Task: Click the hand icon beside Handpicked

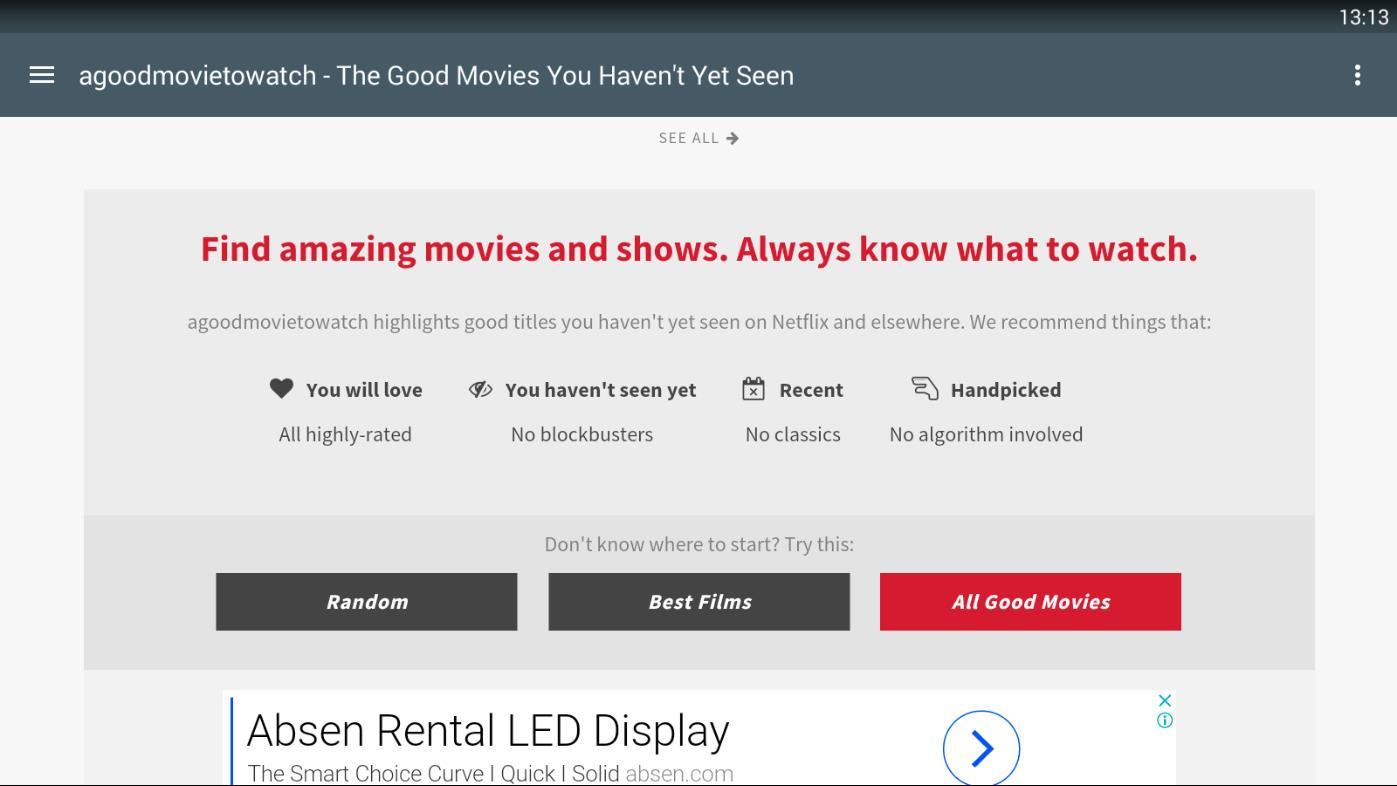Action: (925, 388)
